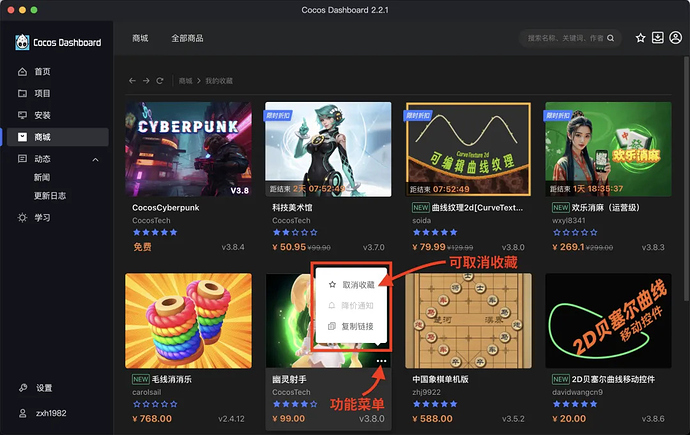Click the forward navigation arrow
The width and height of the screenshot is (690, 435).
pos(146,81)
